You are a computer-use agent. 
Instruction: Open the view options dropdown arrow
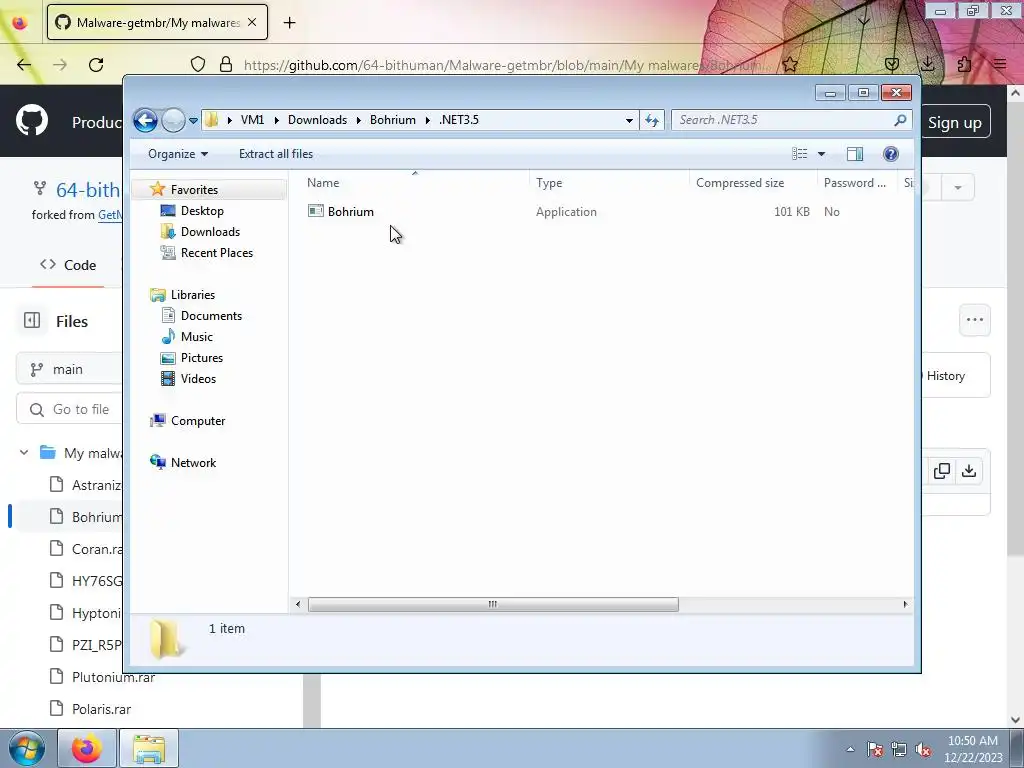point(822,154)
